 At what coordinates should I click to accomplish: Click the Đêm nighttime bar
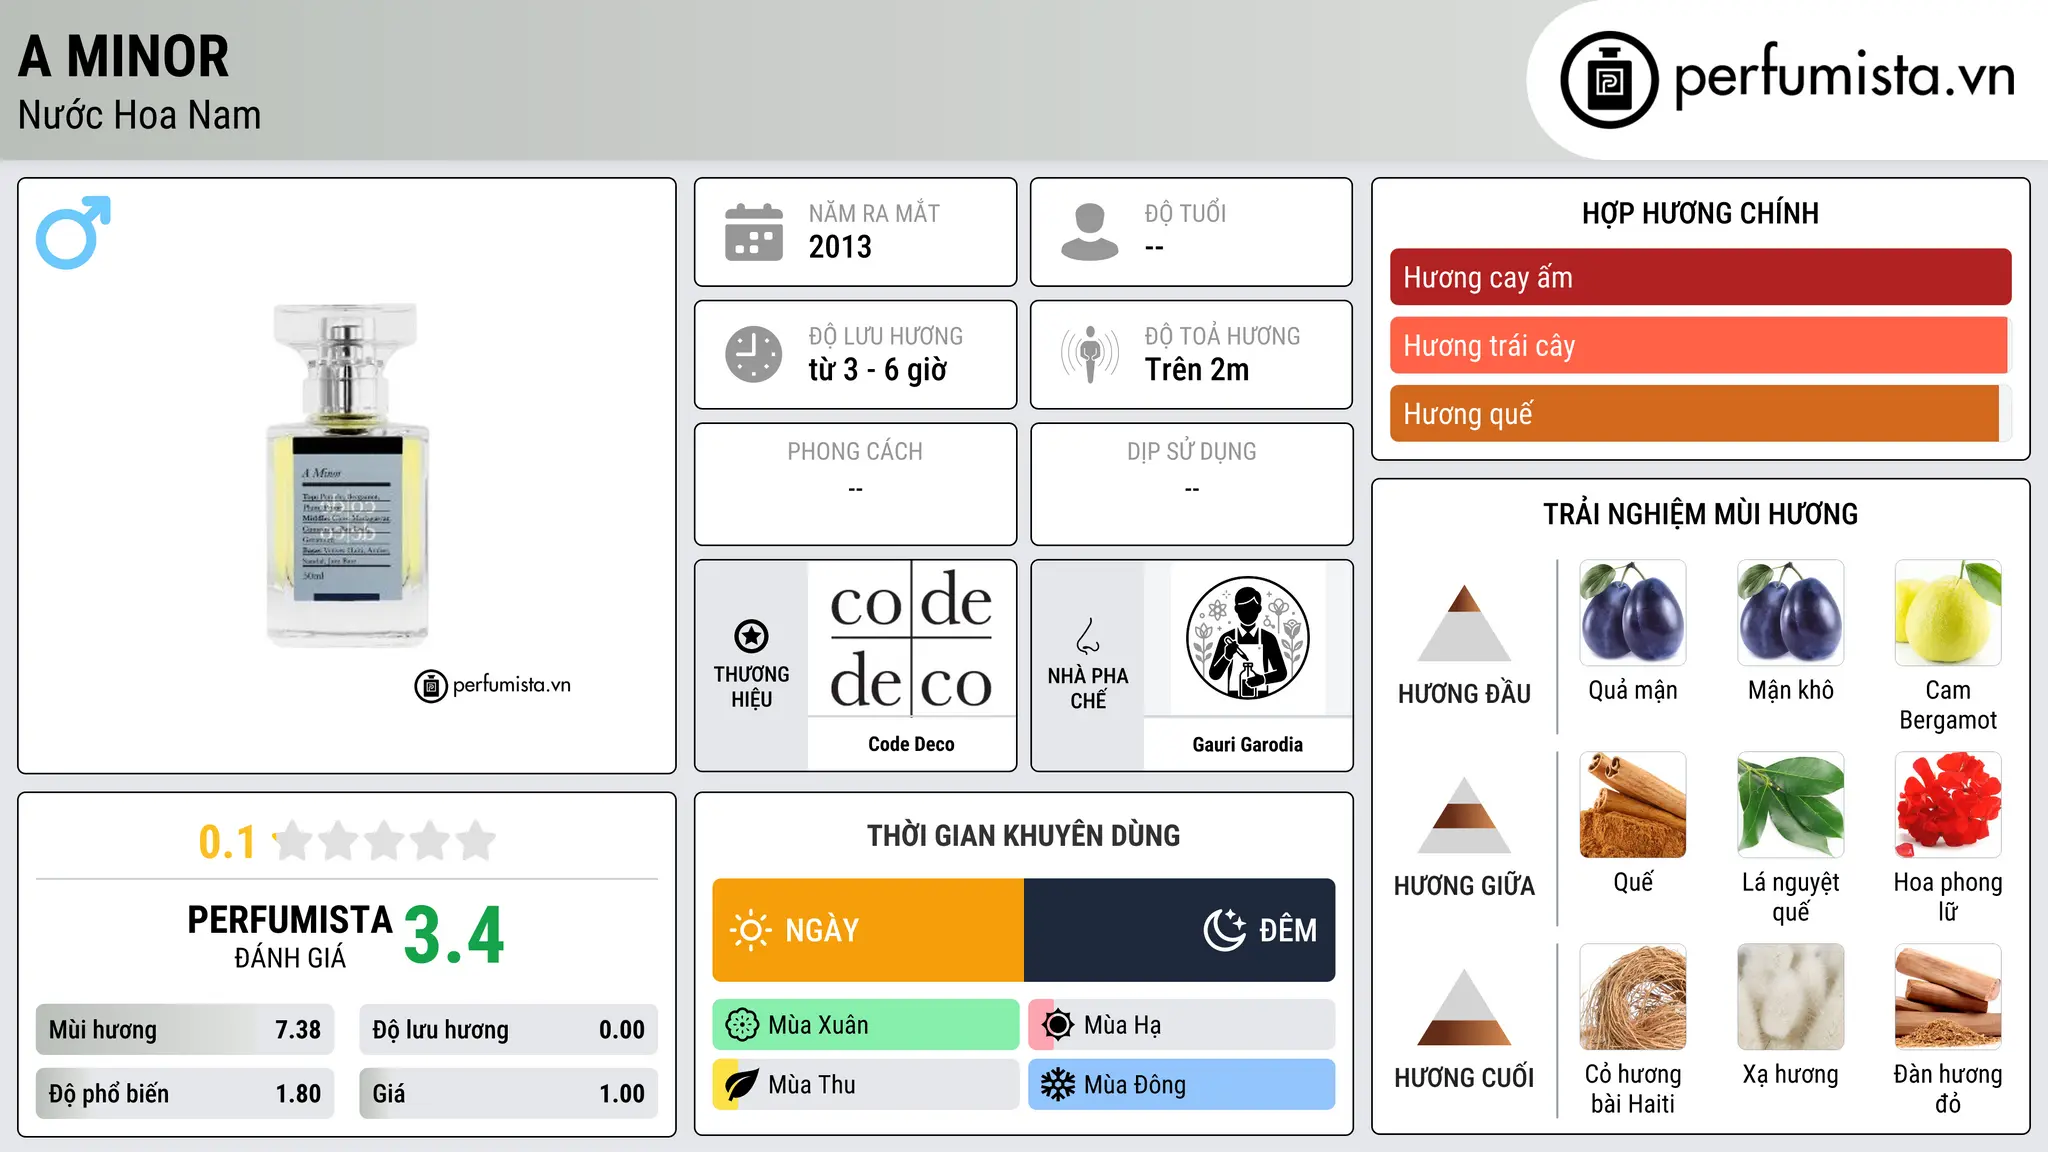[x=1180, y=930]
